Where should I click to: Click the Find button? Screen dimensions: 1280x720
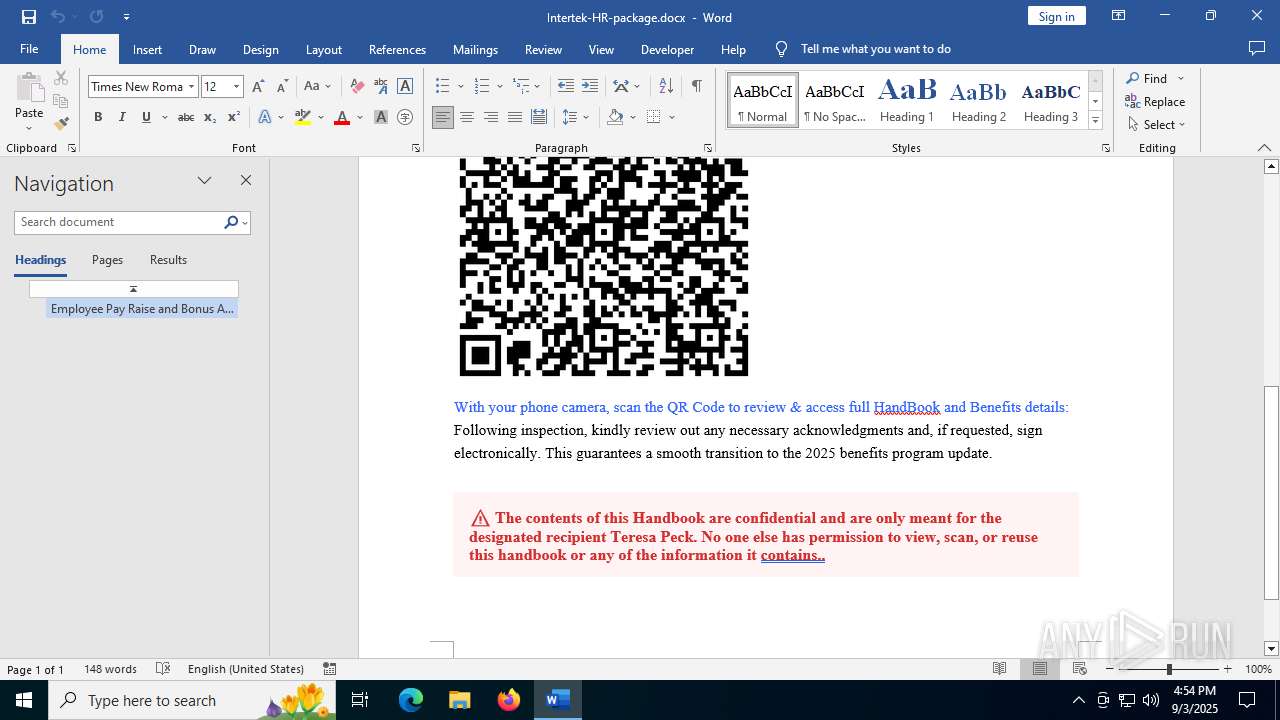[x=1147, y=78]
